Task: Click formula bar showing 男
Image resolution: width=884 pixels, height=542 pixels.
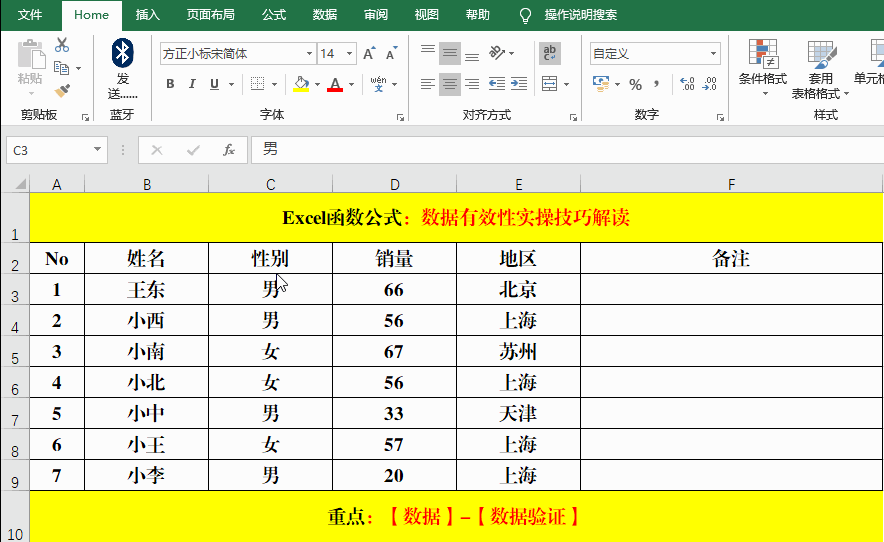Action: tap(567, 150)
